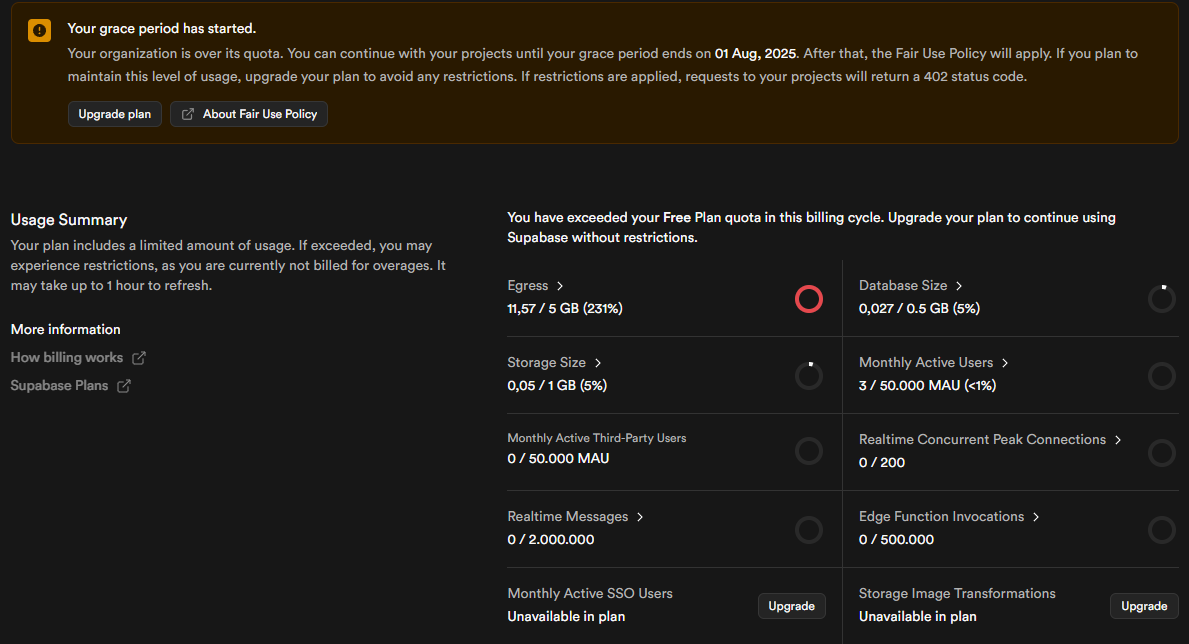Click the Edge Function Invocations usage ring
The image size is (1189, 644).
(1161, 529)
